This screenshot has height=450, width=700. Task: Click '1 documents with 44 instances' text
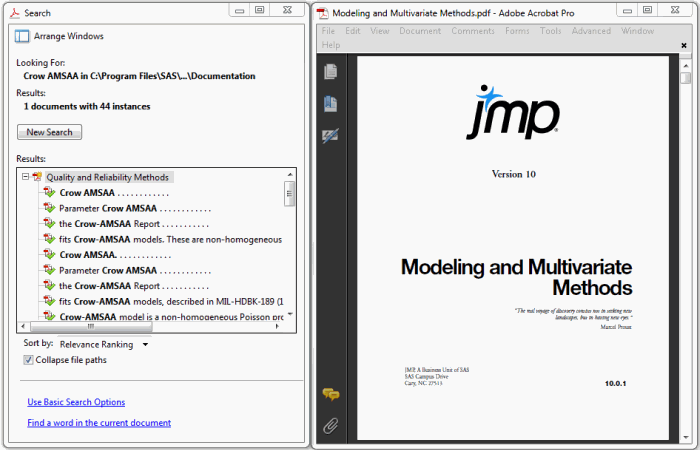(x=87, y=106)
